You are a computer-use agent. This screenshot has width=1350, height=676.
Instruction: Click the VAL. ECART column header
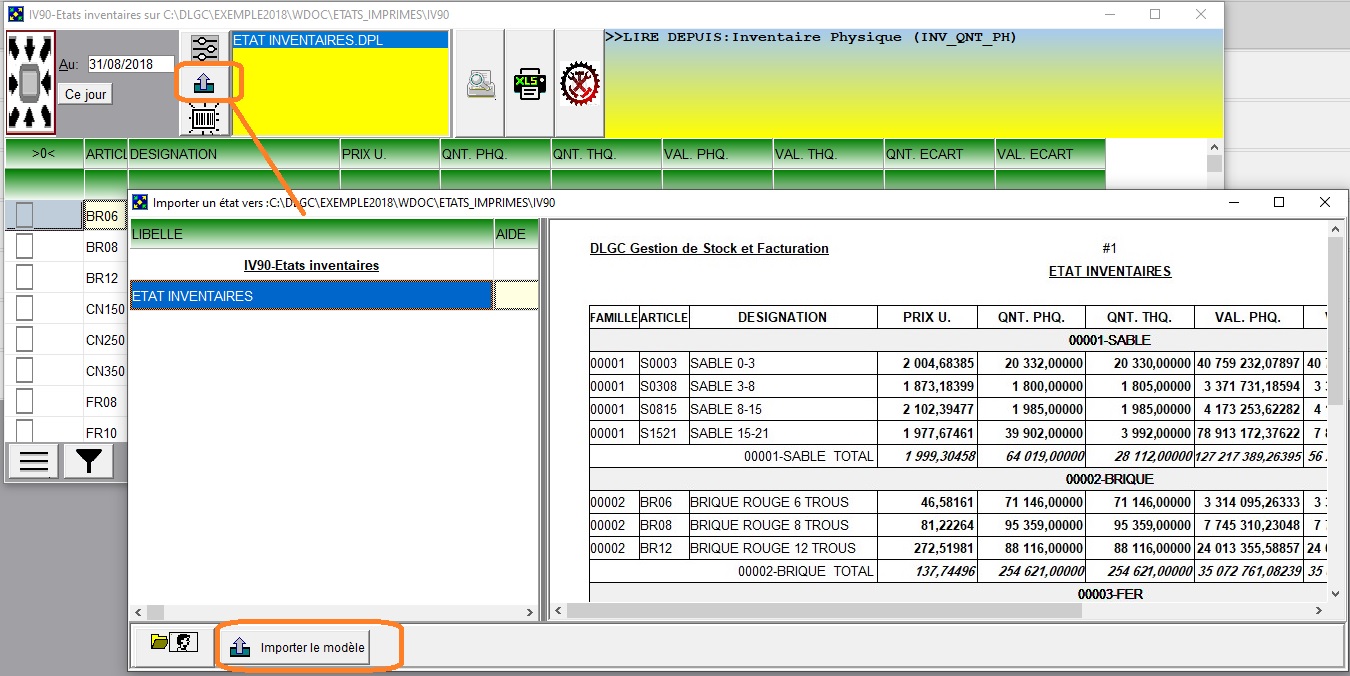[x=1050, y=154]
